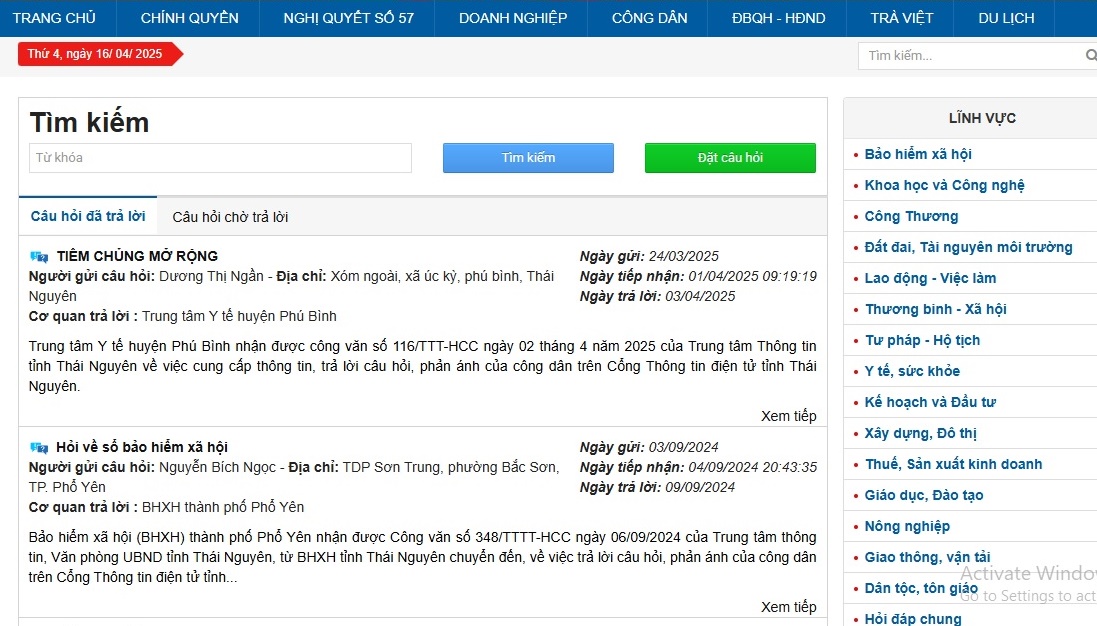This screenshot has height=626, width=1097.
Task: Switch to Câu hỏi chờ trả lời tab
Action: click(x=230, y=217)
